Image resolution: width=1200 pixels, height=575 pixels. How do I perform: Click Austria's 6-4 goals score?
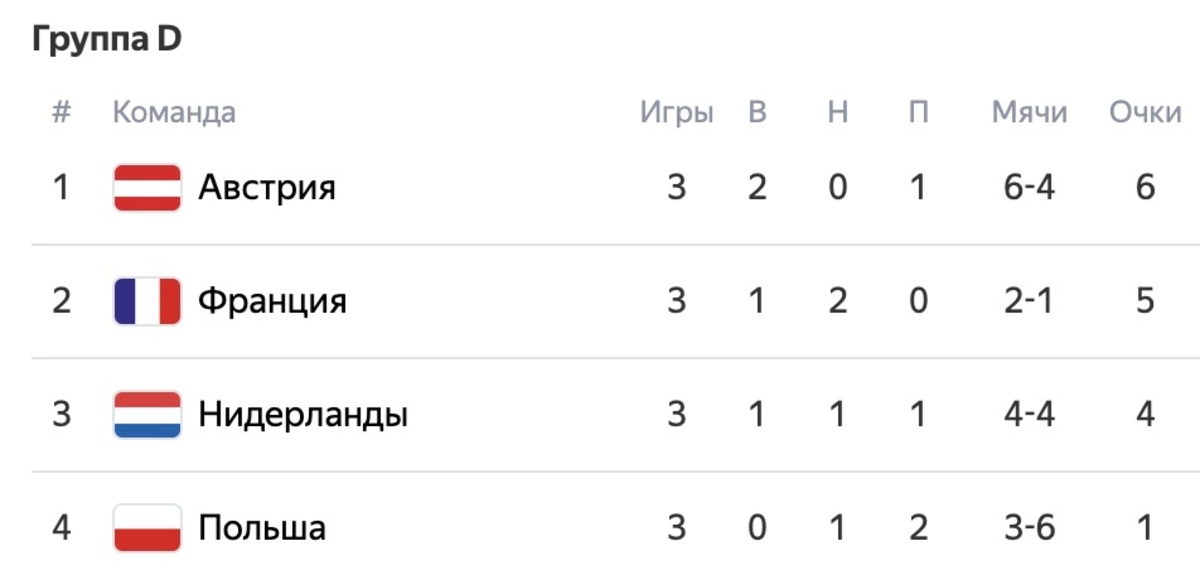click(x=1030, y=188)
